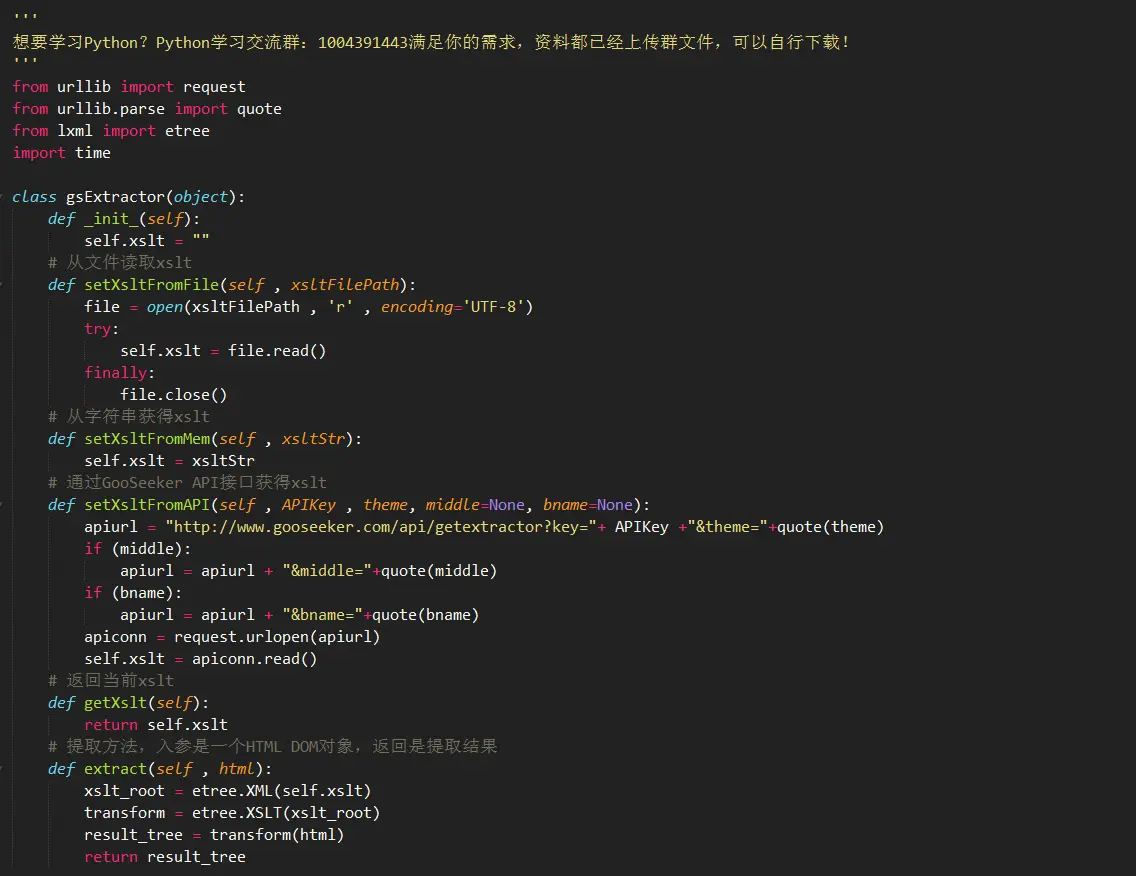Click the line 'from urllib.parse import quote'
1136x876 pixels.
coord(147,109)
